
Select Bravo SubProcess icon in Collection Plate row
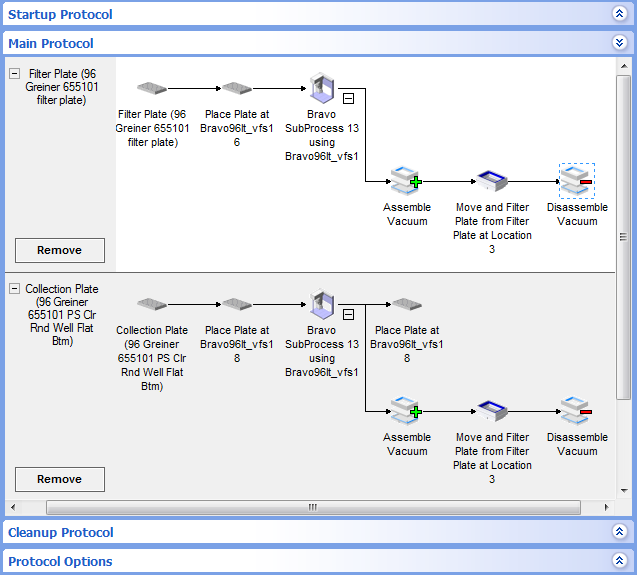pyautogui.click(x=321, y=303)
